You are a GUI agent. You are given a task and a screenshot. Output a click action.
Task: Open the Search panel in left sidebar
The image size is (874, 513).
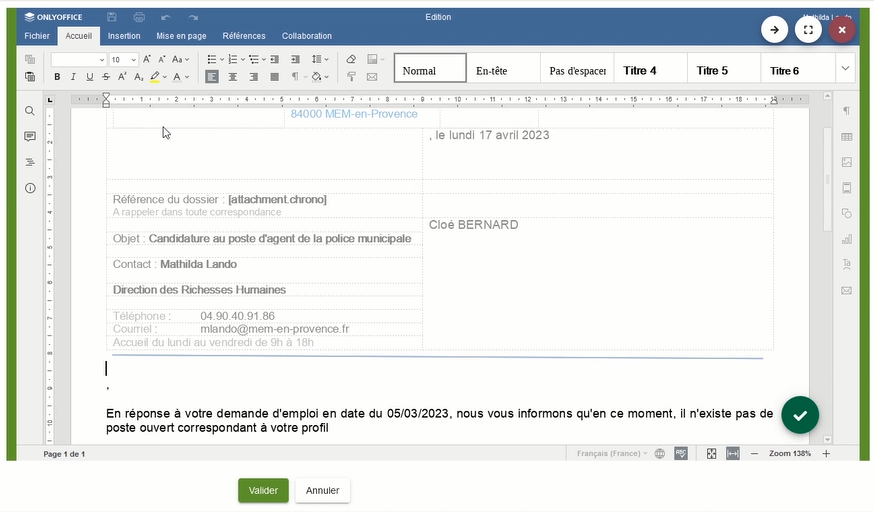click(30, 111)
